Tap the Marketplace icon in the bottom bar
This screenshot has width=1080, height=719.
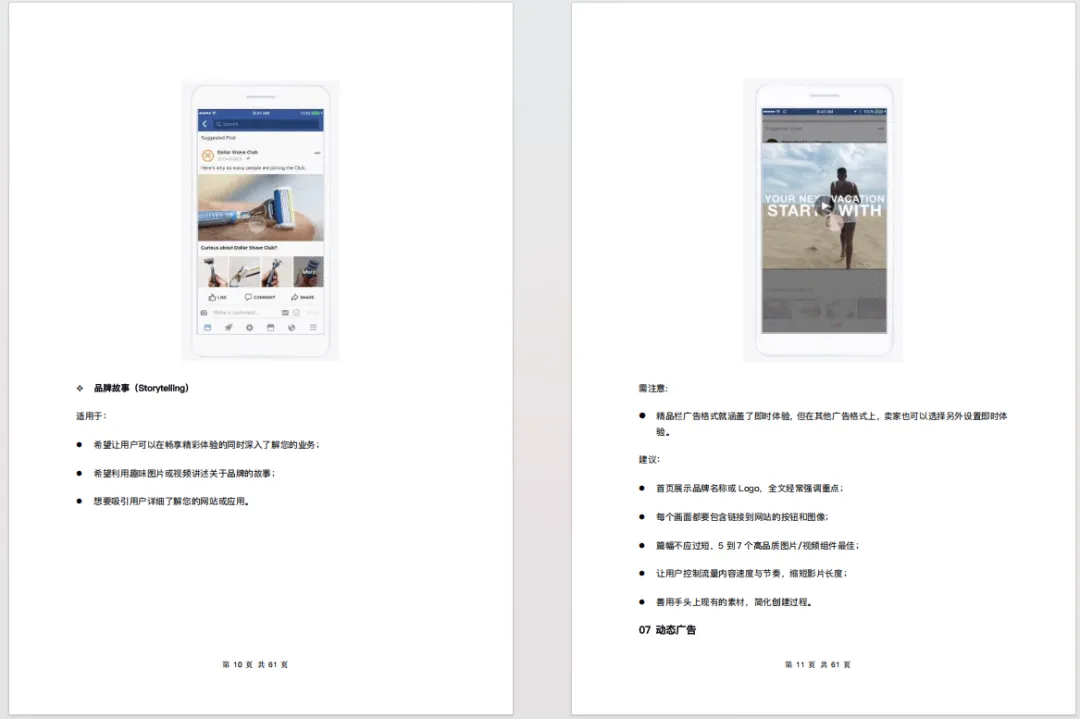click(271, 328)
